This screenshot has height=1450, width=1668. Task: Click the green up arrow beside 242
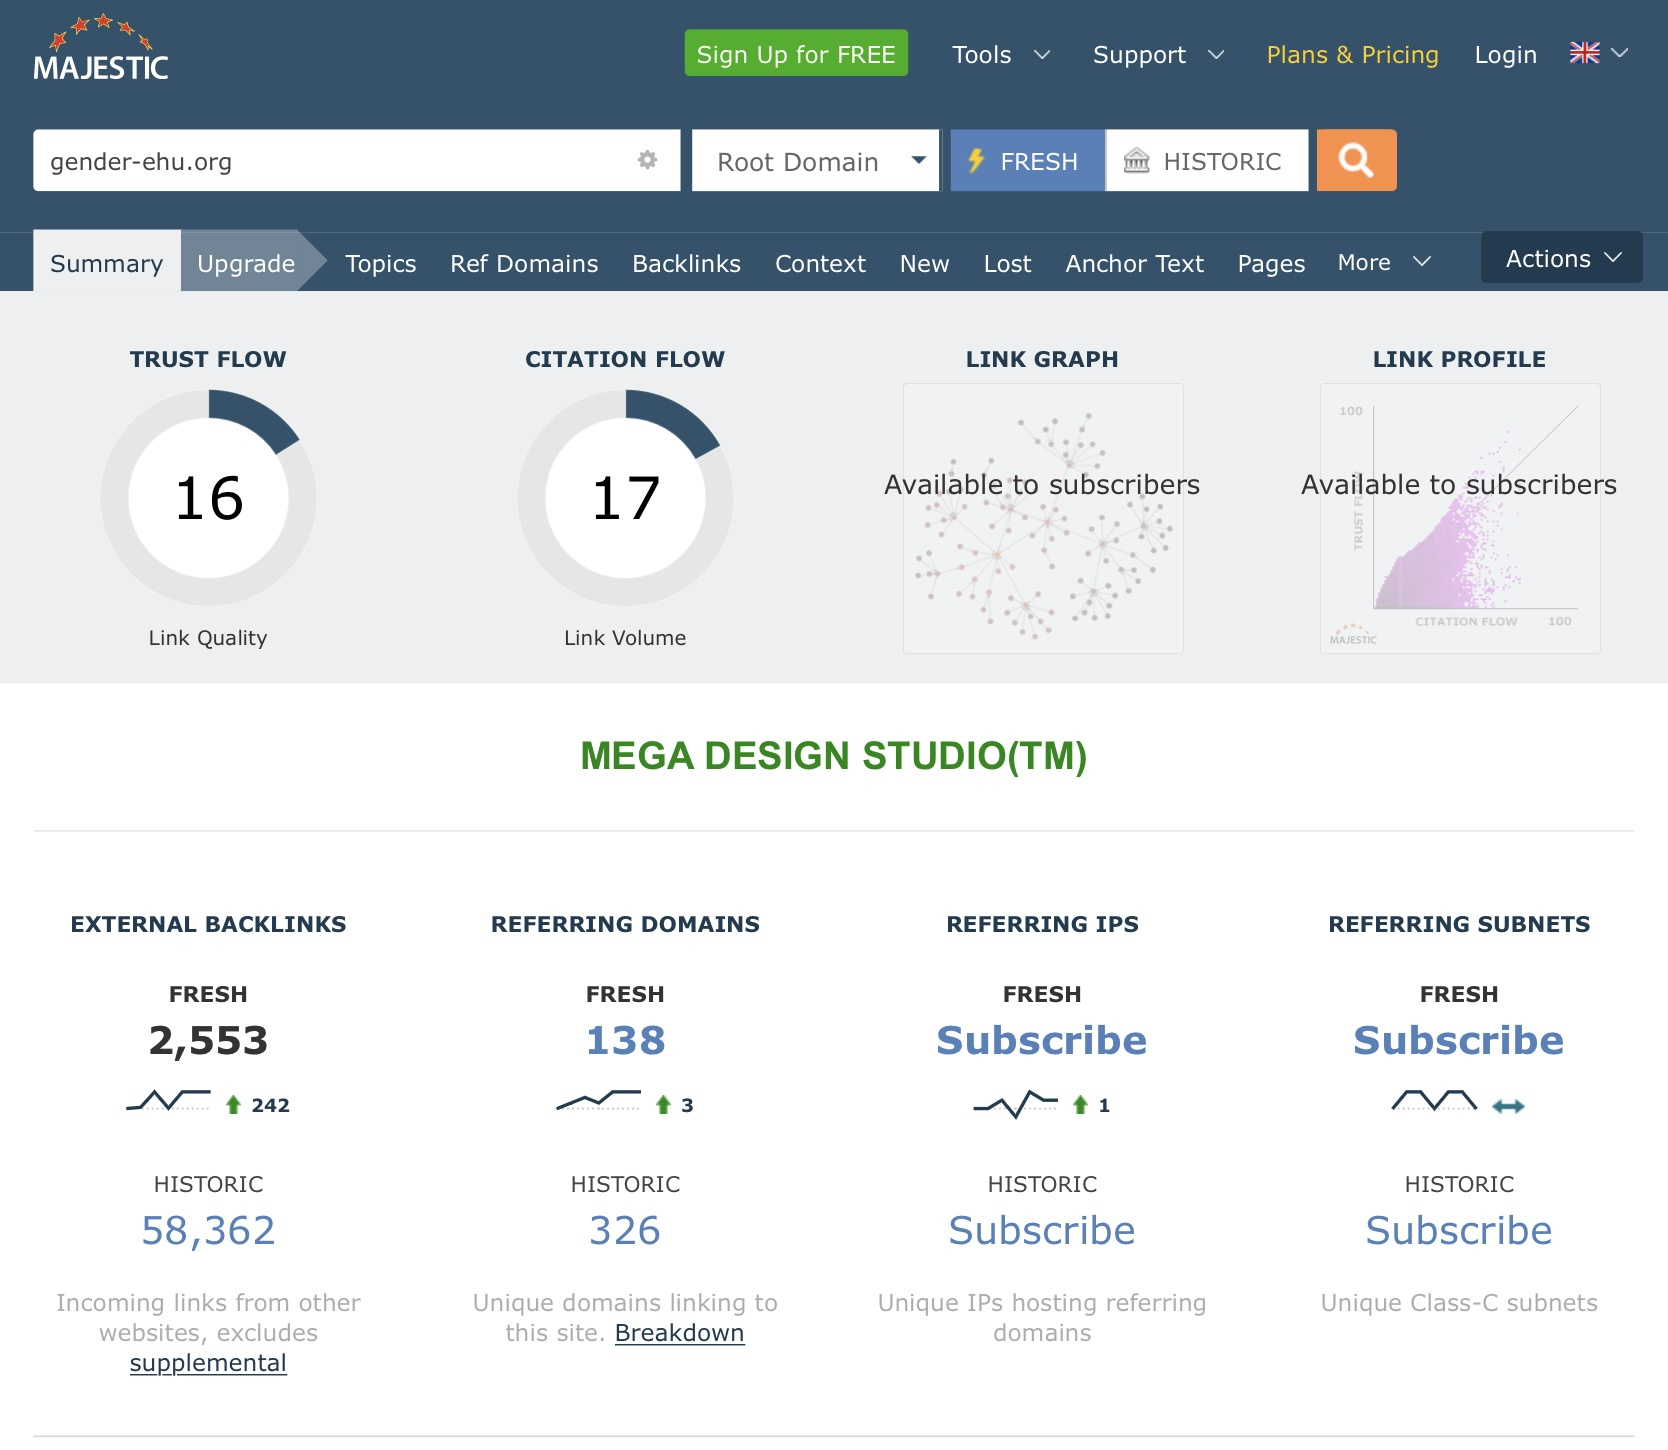(x=233, y=1105)
